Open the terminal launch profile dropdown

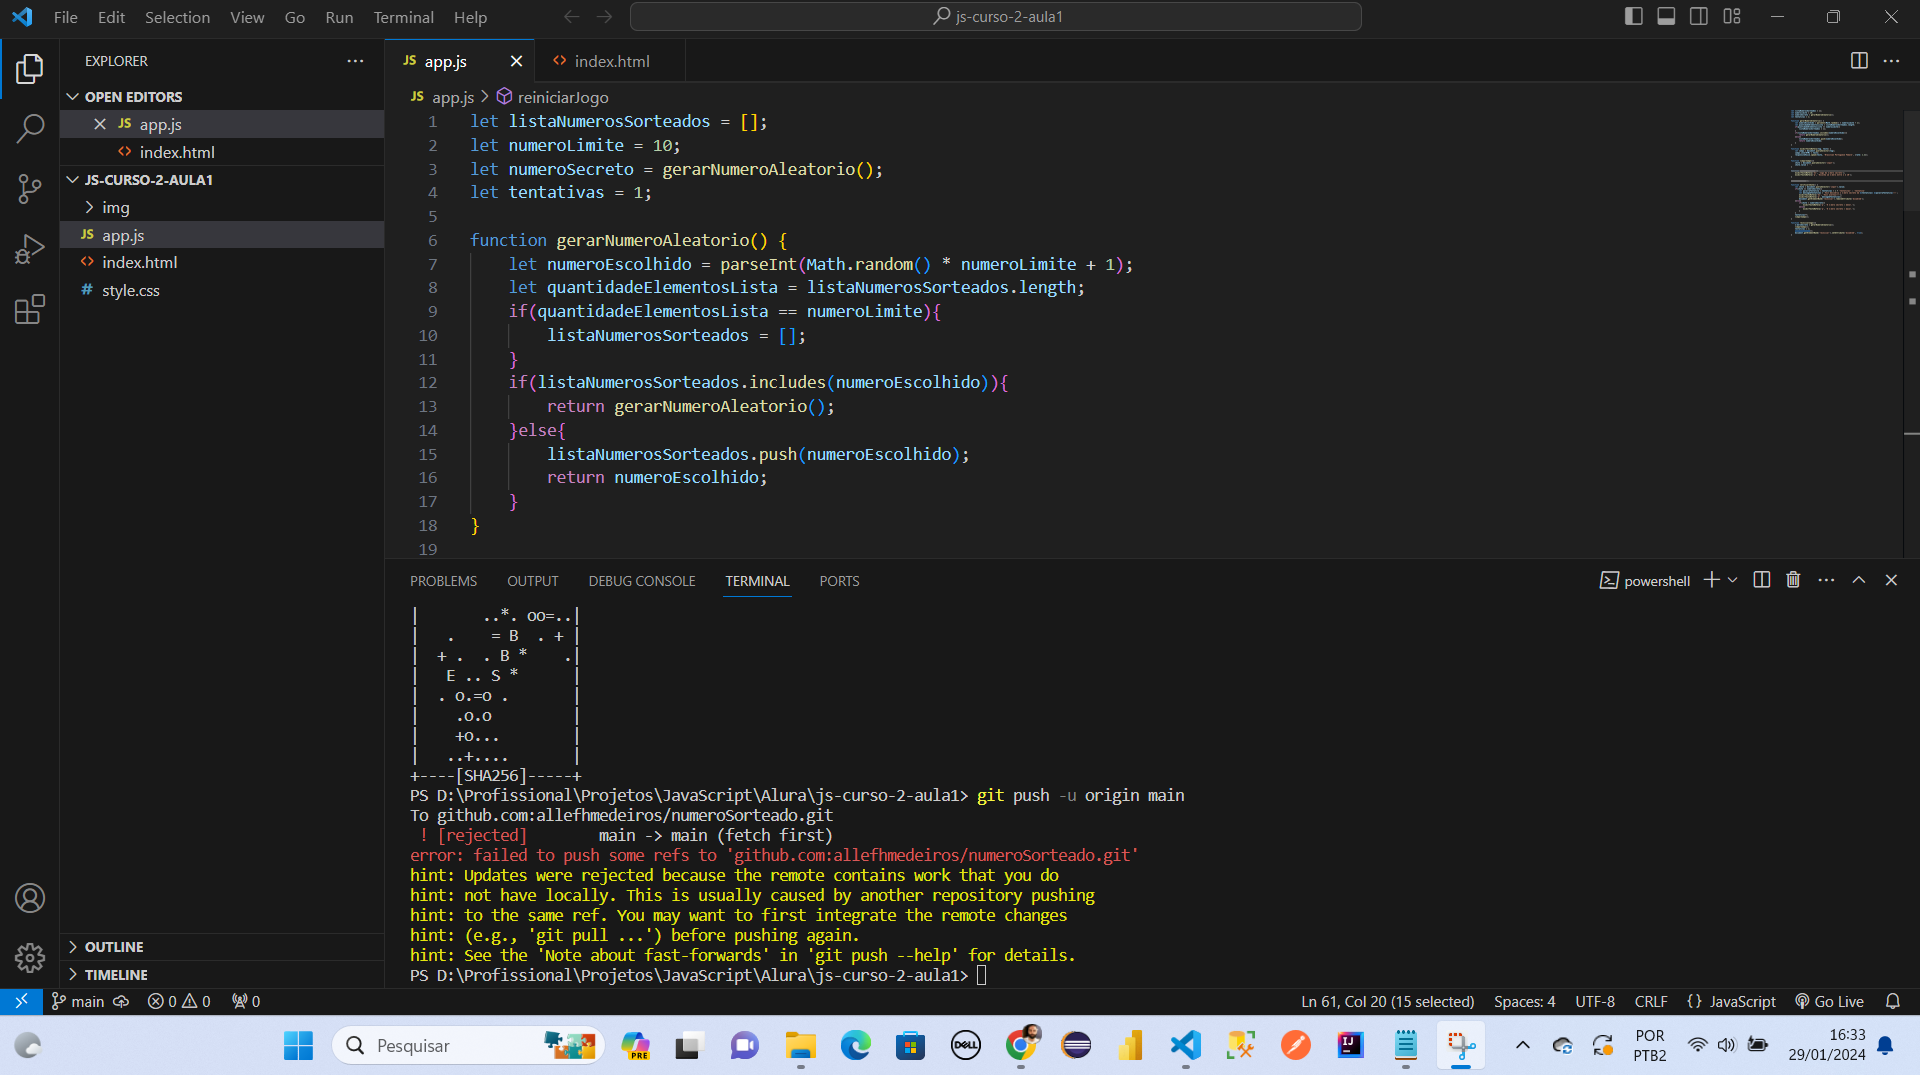(x=1733, y=580)
